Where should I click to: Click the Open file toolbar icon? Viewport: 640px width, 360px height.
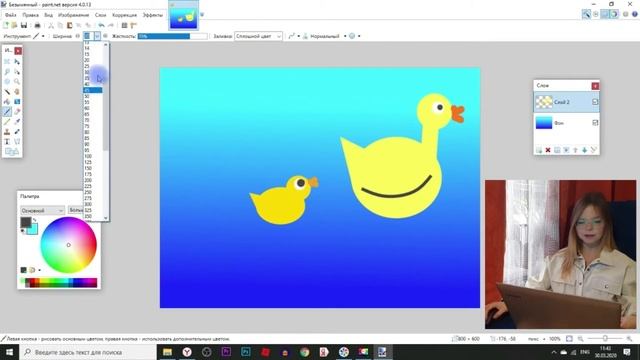[14, 25]
